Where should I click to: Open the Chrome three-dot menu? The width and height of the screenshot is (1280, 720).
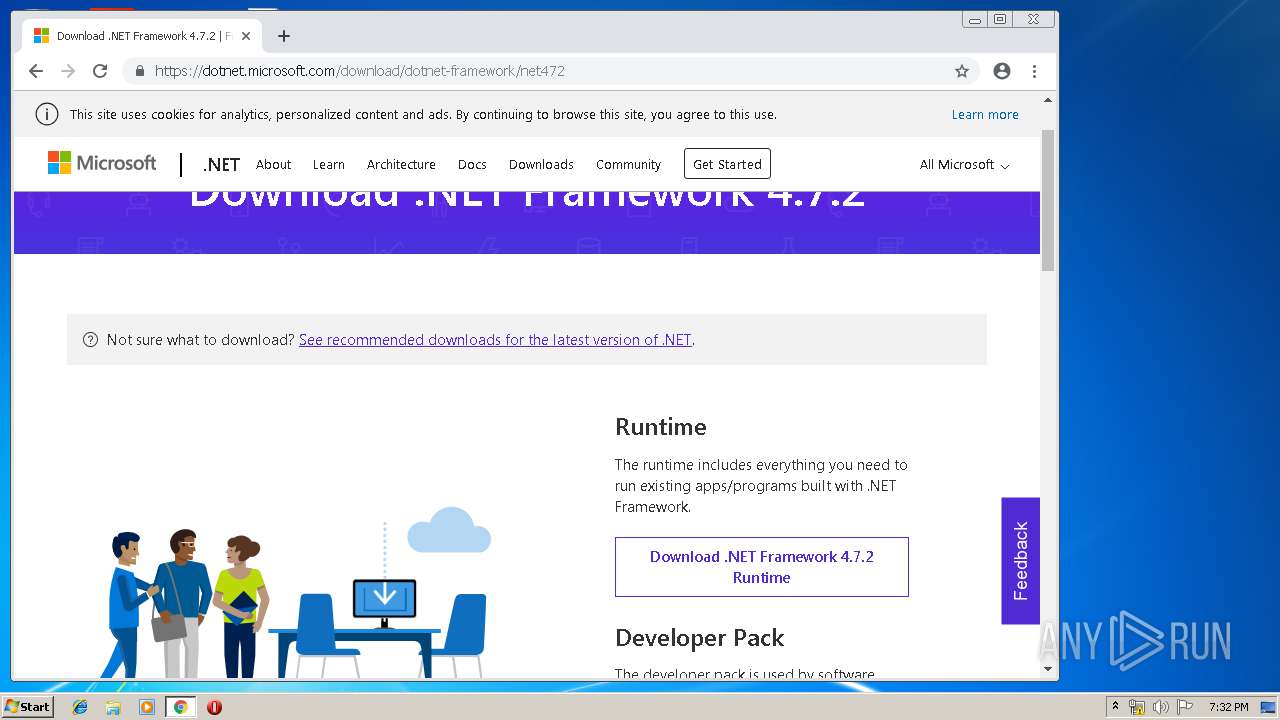coord(1034,71)
